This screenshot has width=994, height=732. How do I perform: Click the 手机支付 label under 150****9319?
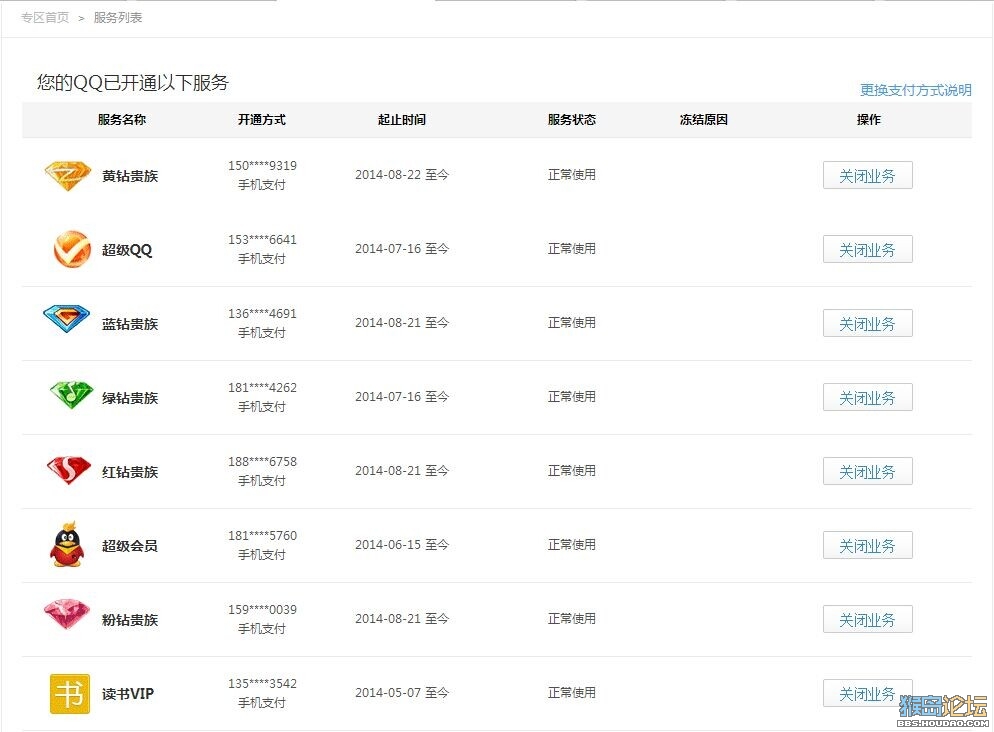(x=262, y=185)
